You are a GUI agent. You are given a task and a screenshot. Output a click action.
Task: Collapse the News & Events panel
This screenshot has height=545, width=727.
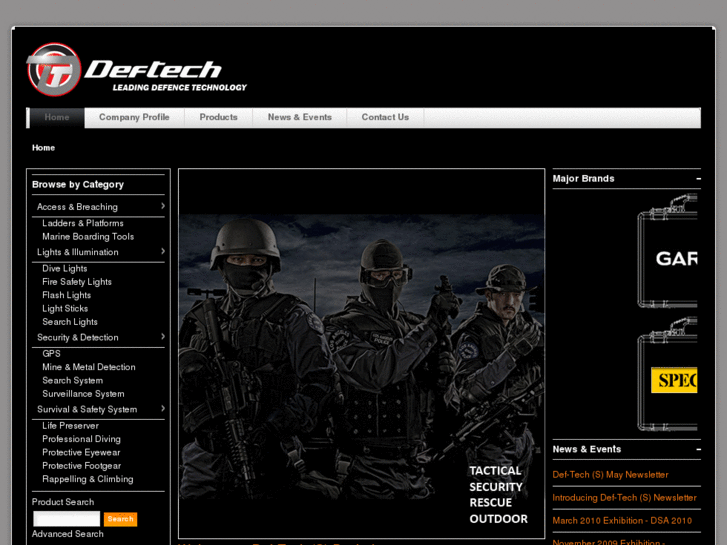coord(698,450)
